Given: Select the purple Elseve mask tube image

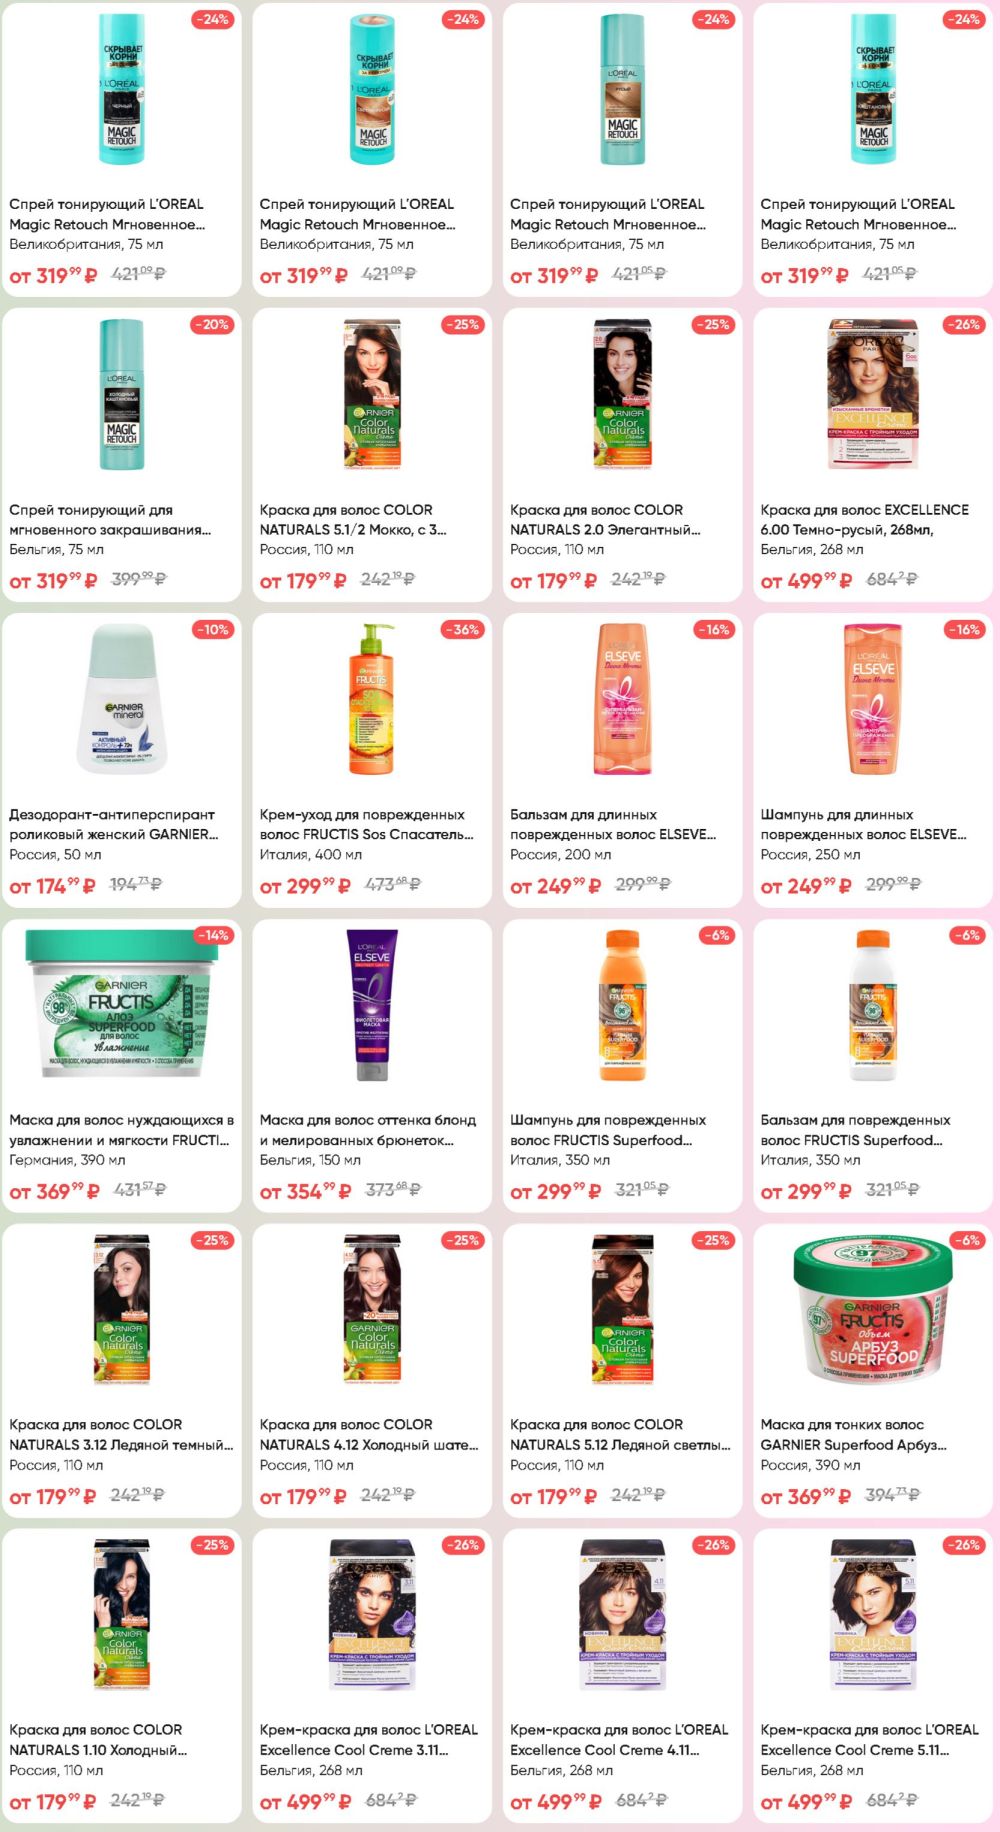Looking at the screenshot, I should coord(372,1004).
